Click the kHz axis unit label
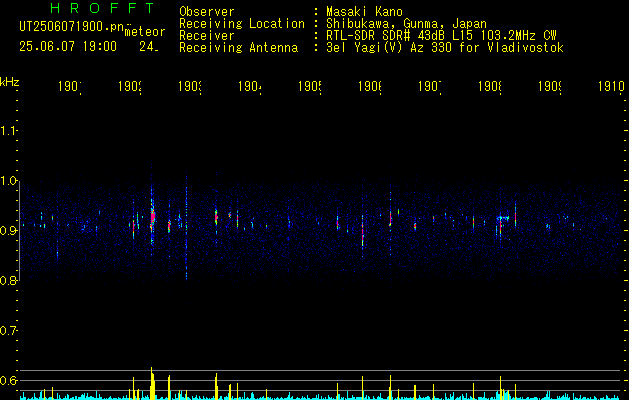The width and height of the screenshot is (629, 400). (x=9, y=81)
